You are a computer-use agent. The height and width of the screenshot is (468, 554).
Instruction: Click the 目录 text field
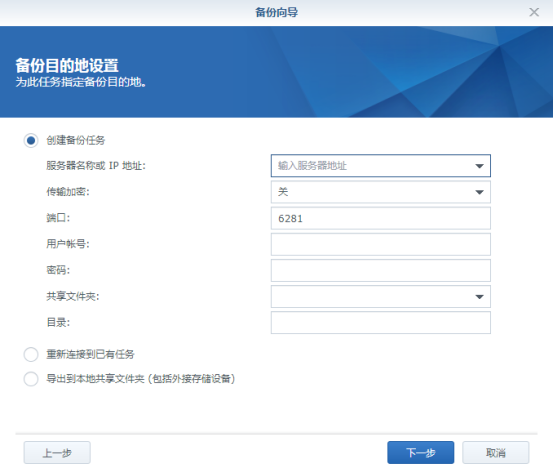(381, 322)
